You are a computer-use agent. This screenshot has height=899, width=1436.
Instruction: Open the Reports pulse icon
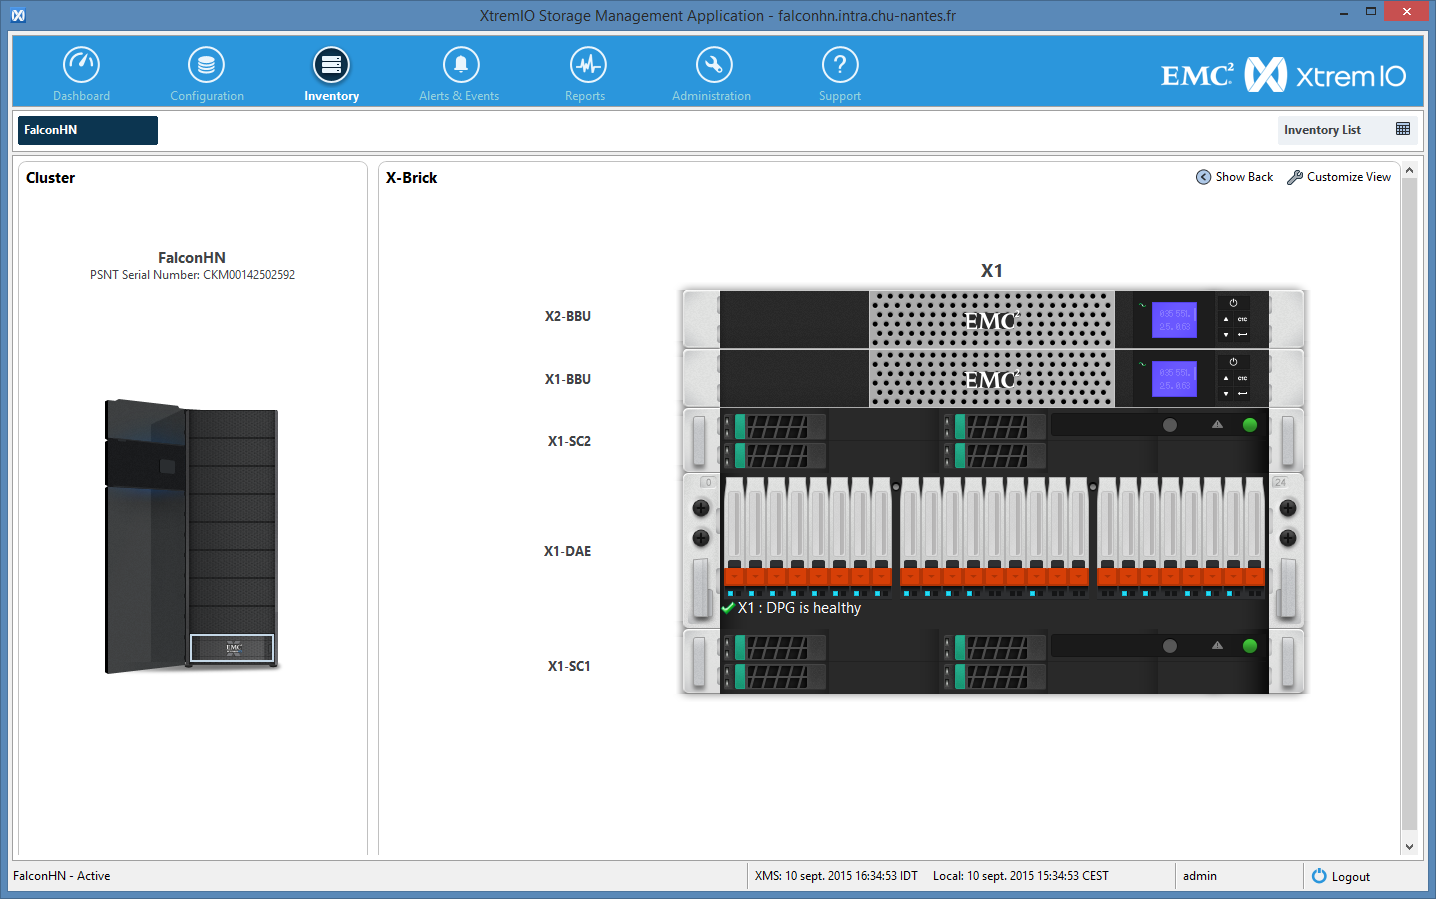(x=587, y=66)
